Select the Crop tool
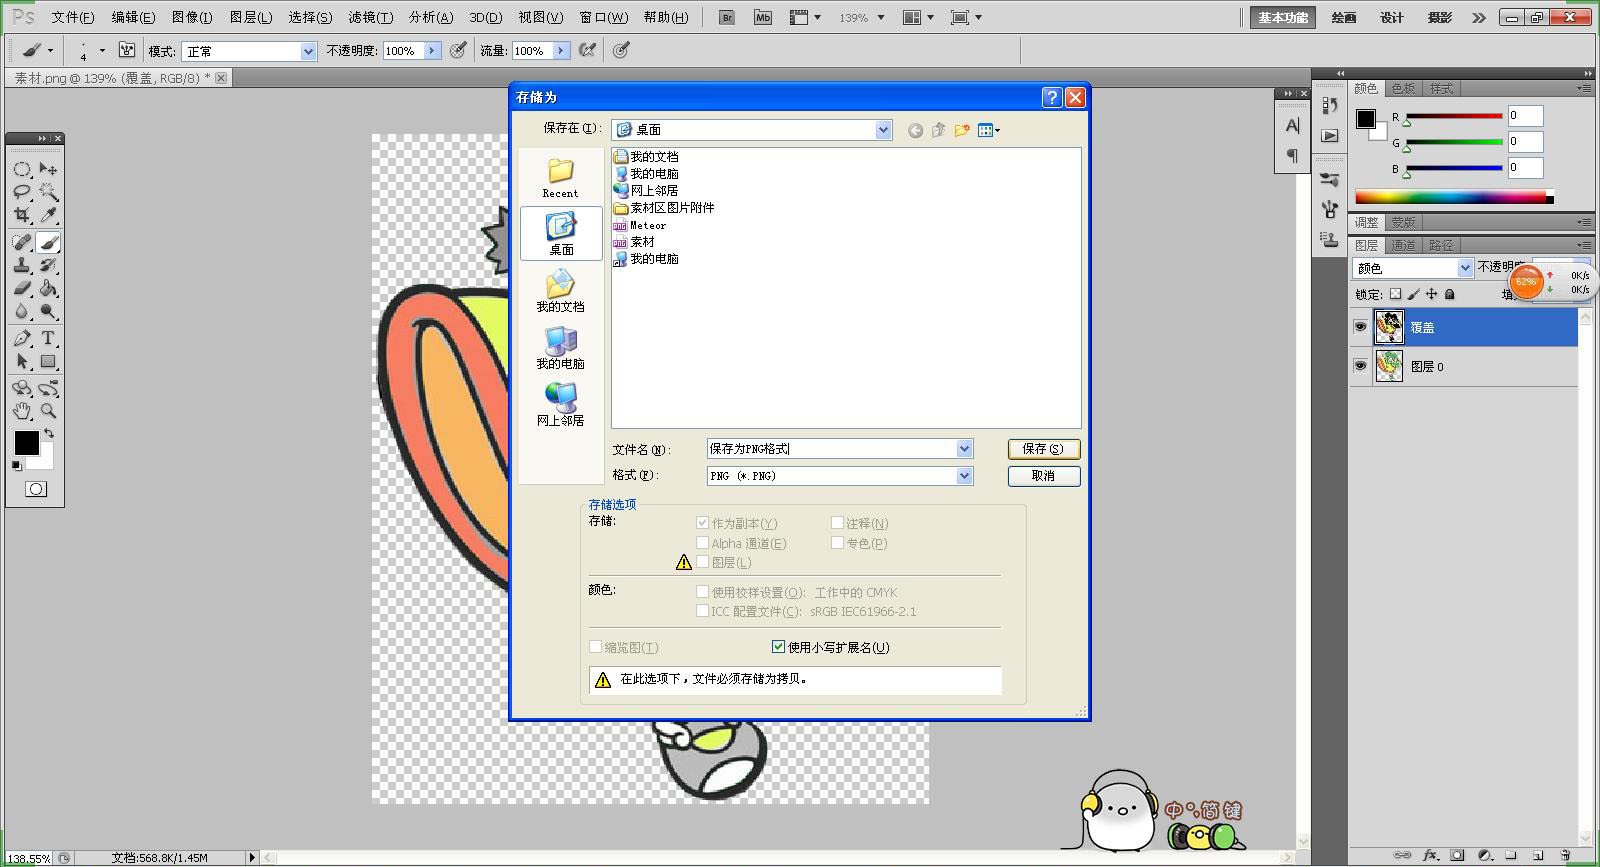Screen dimensions: 1600x867 22,215
